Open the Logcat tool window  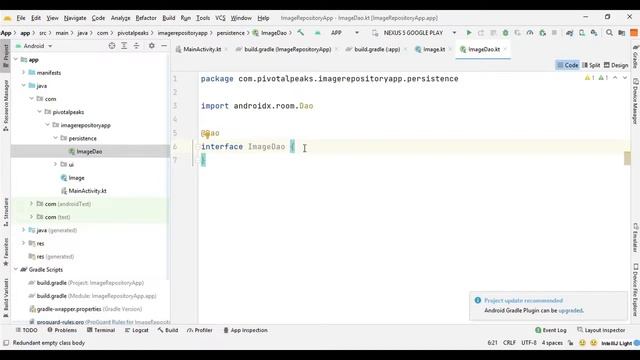137,330
